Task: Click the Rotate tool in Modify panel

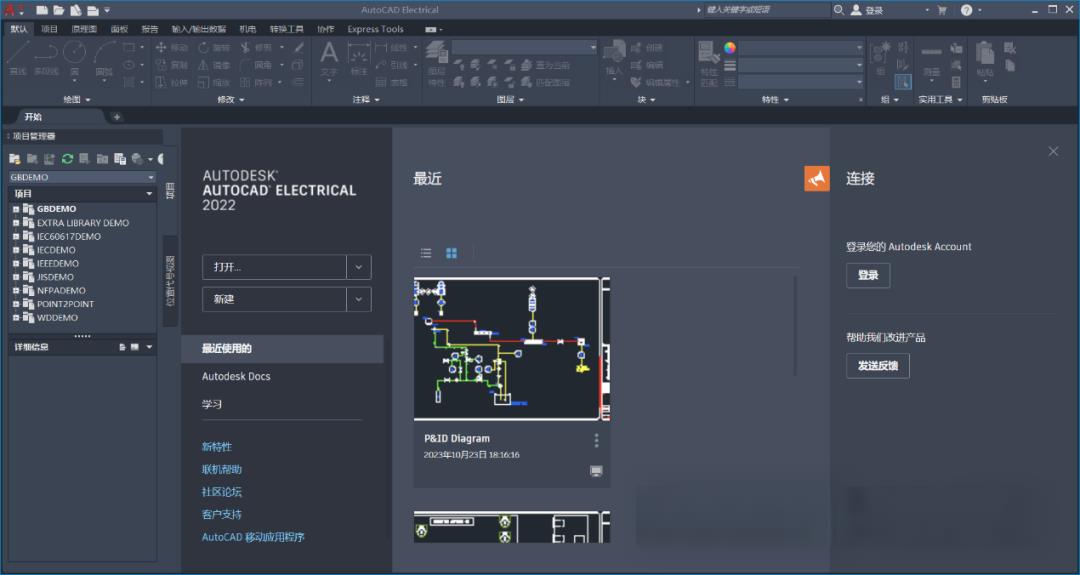Action: (x=214, y=48)
